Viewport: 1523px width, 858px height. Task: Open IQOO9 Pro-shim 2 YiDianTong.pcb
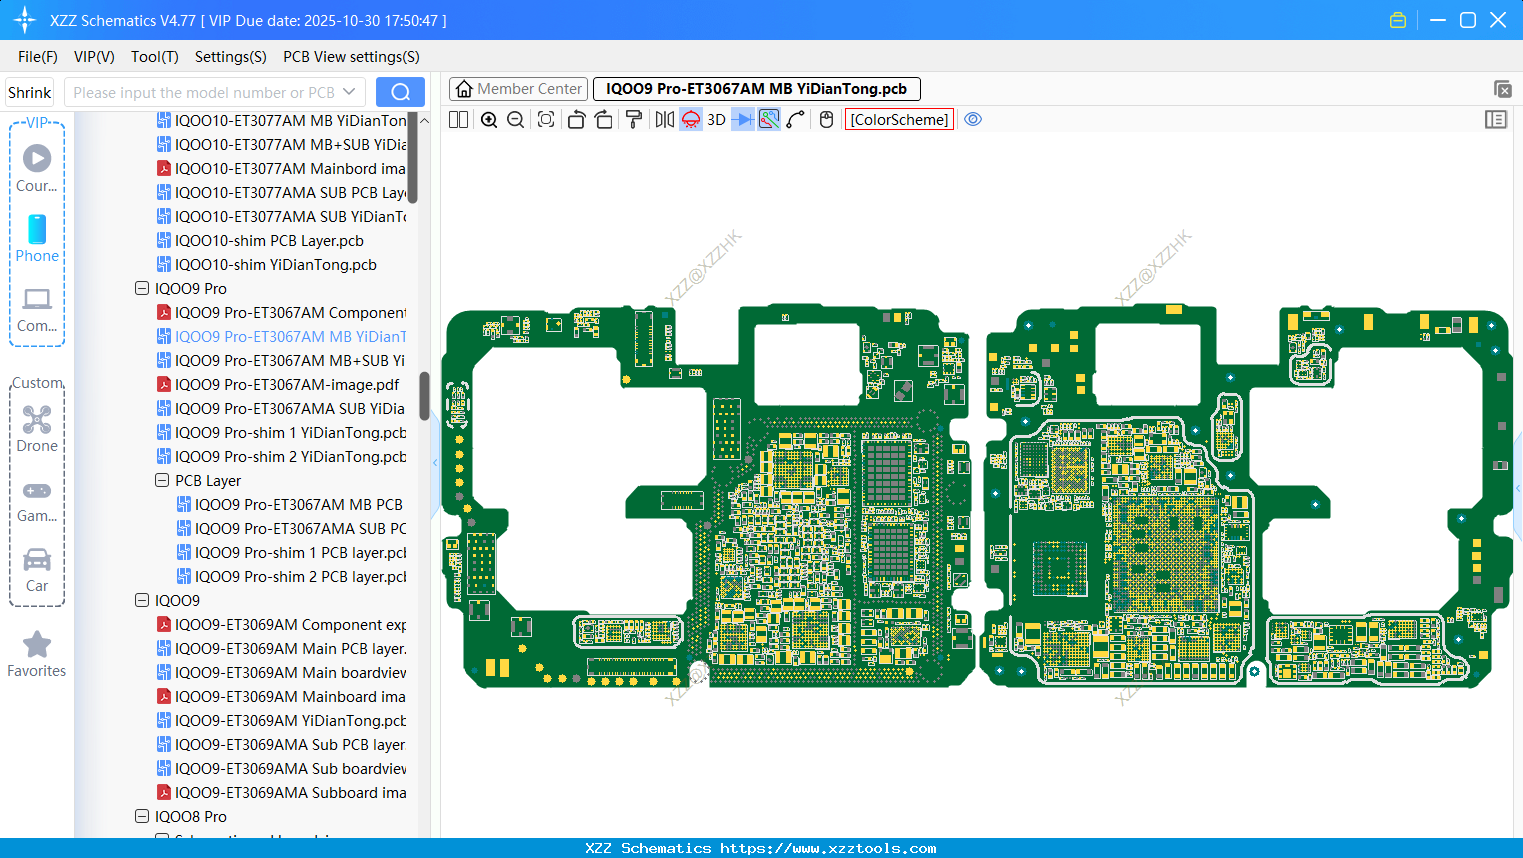tap(281, 457)
